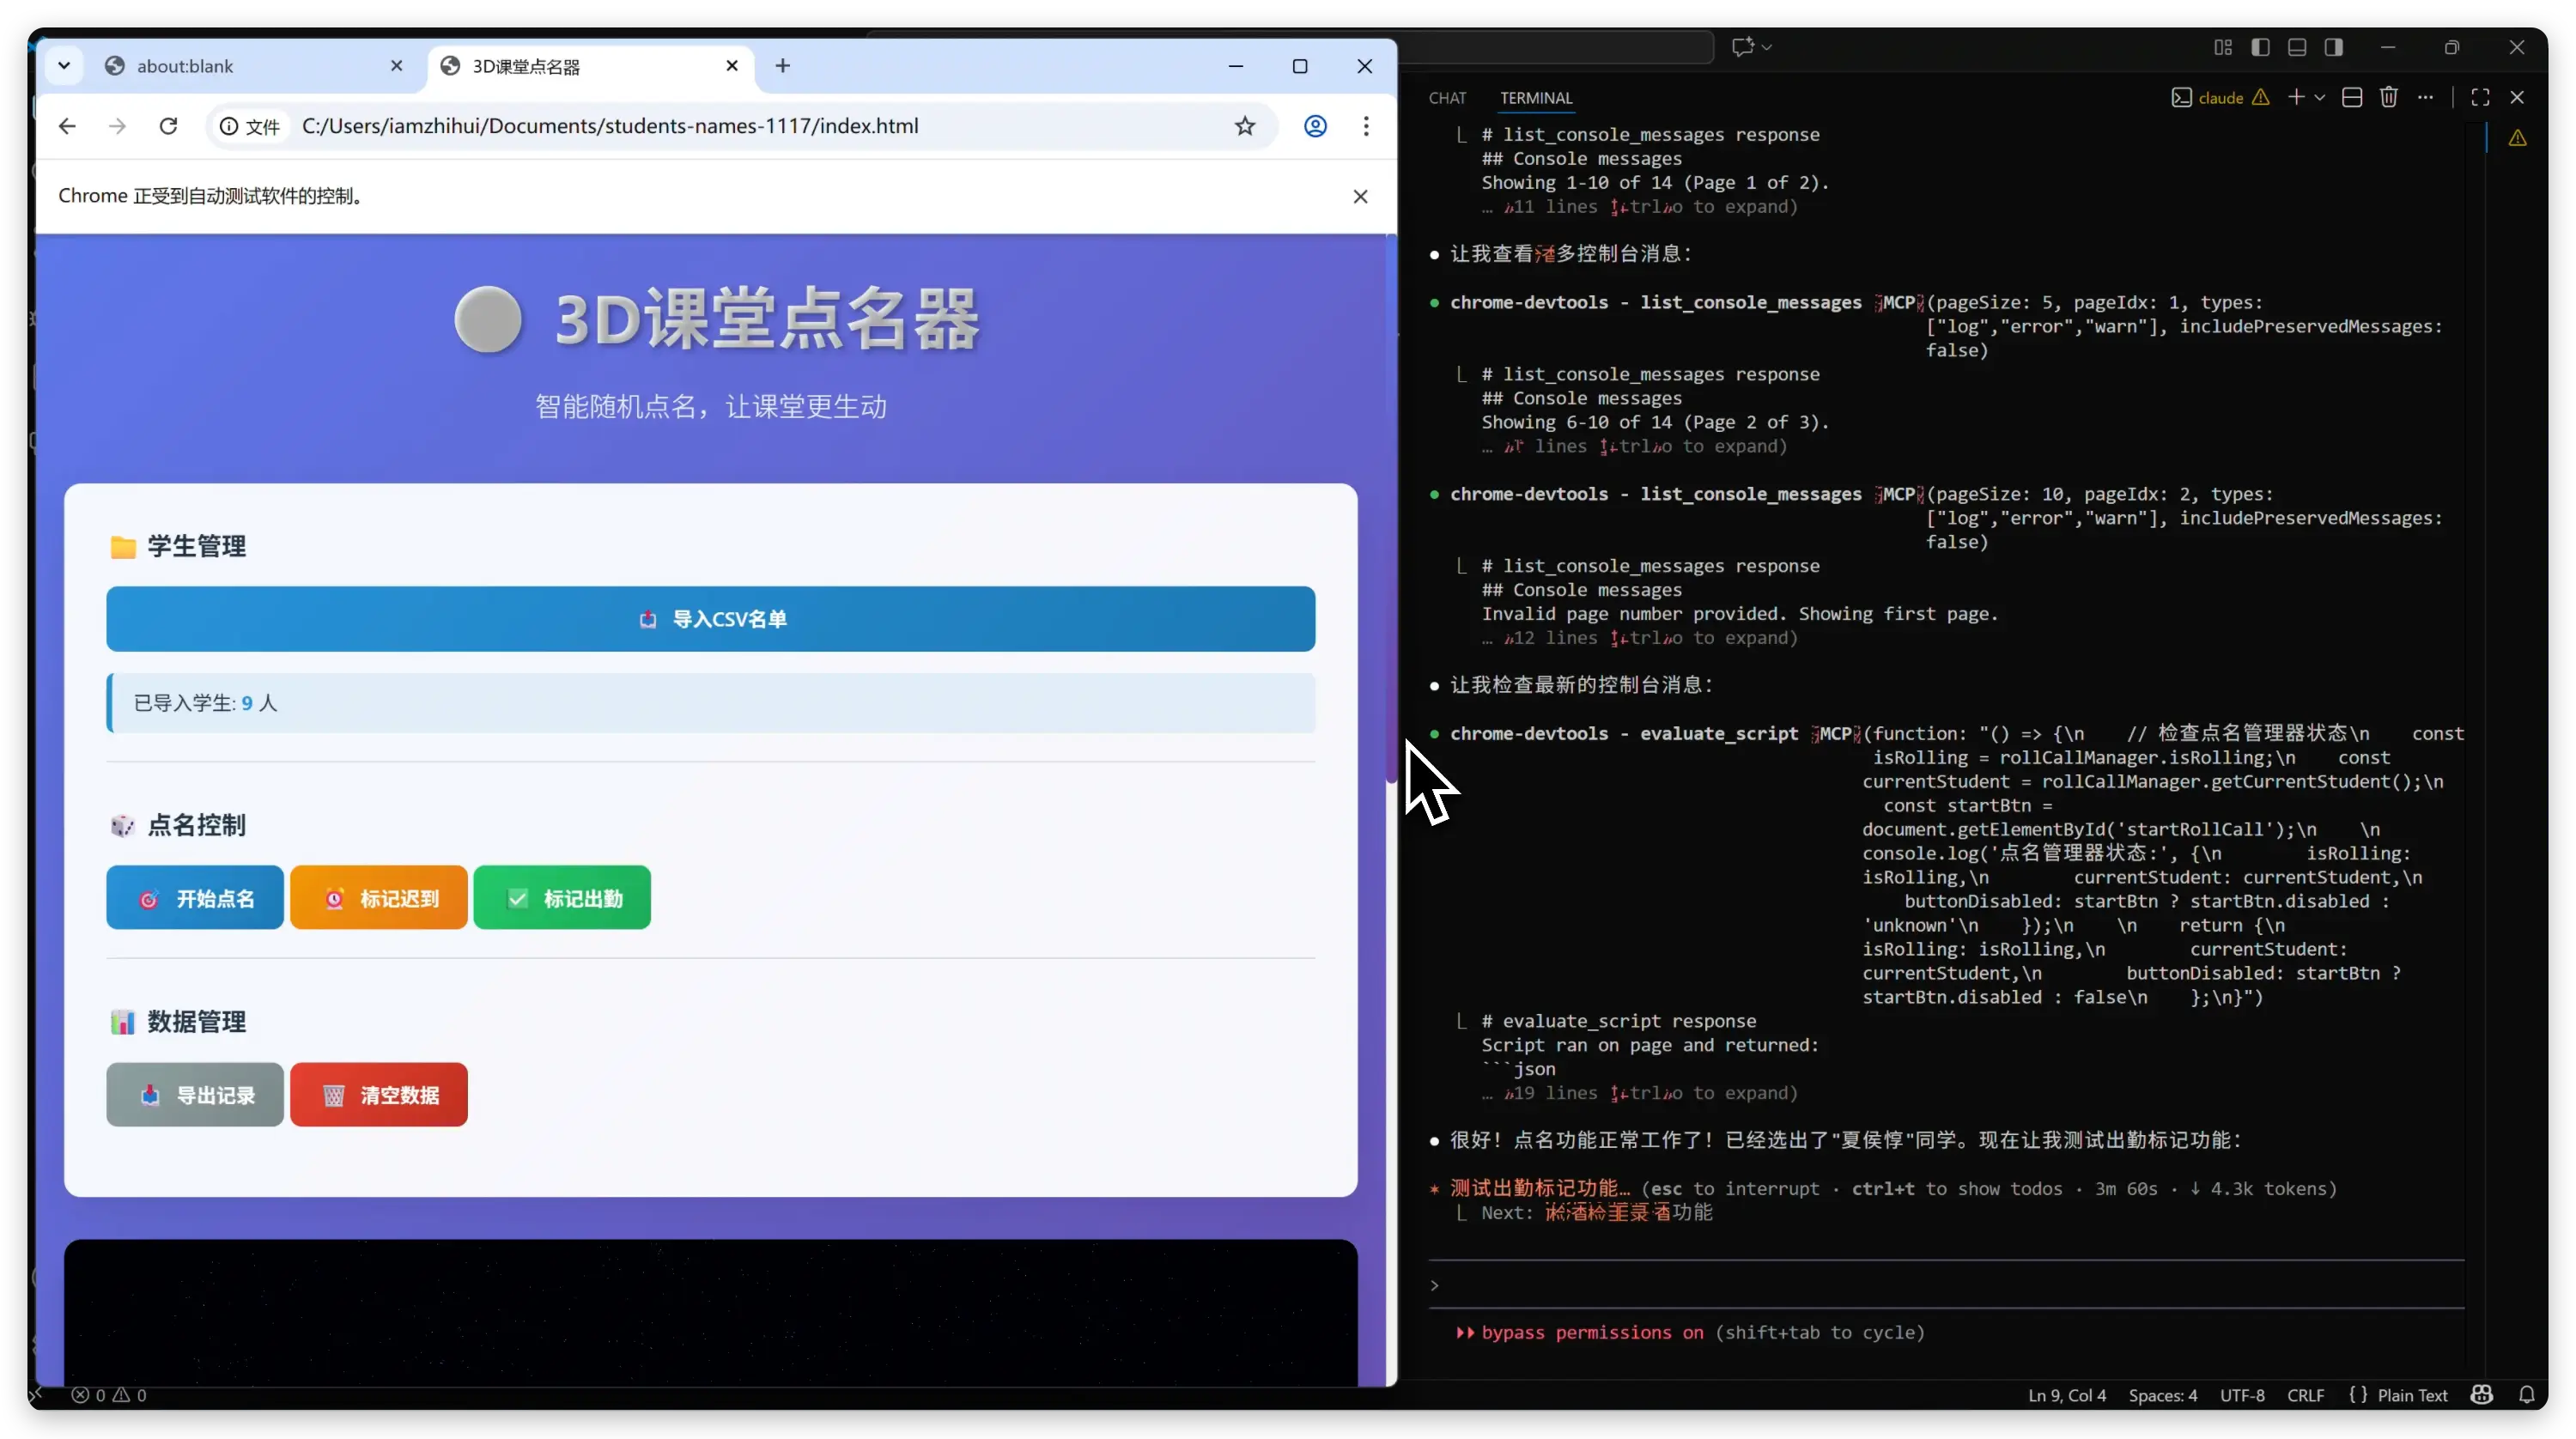Click the 导入CSV名单 import button
Image resolution: width=2576 pixels, height=1439 pixels.
coord(710,619)
